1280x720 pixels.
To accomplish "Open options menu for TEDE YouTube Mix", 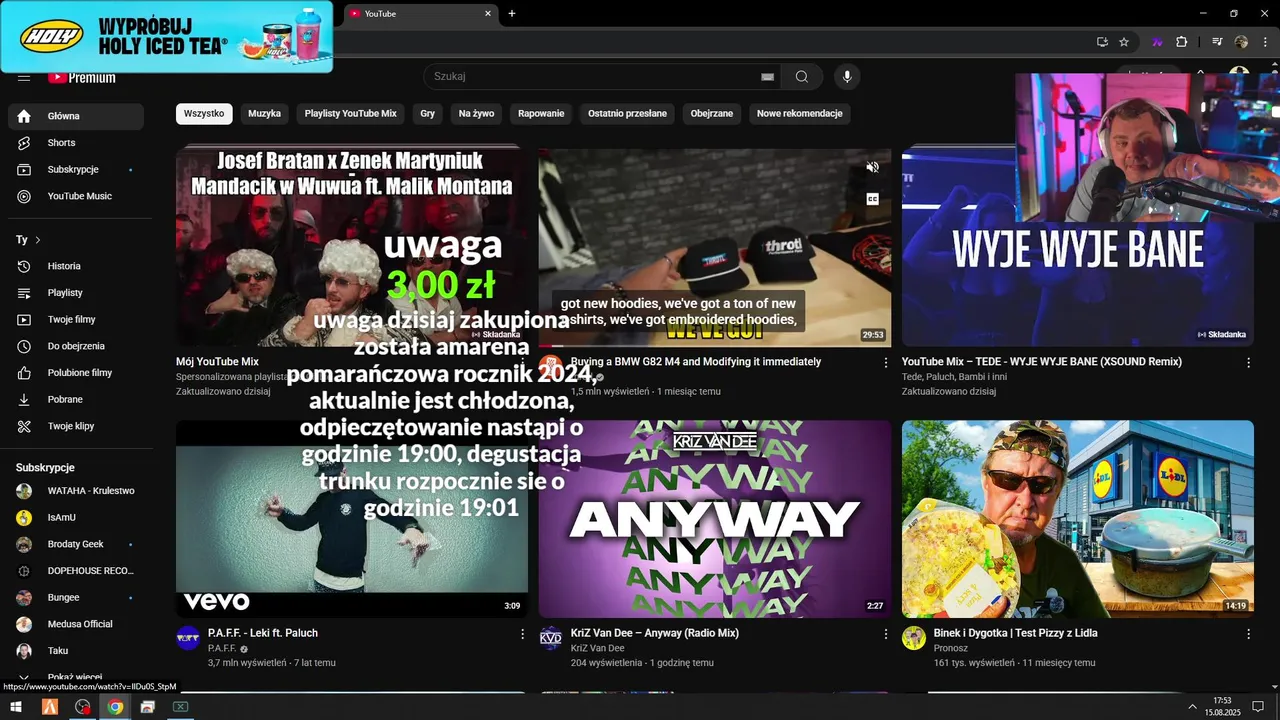I will tap(1248, 363).
